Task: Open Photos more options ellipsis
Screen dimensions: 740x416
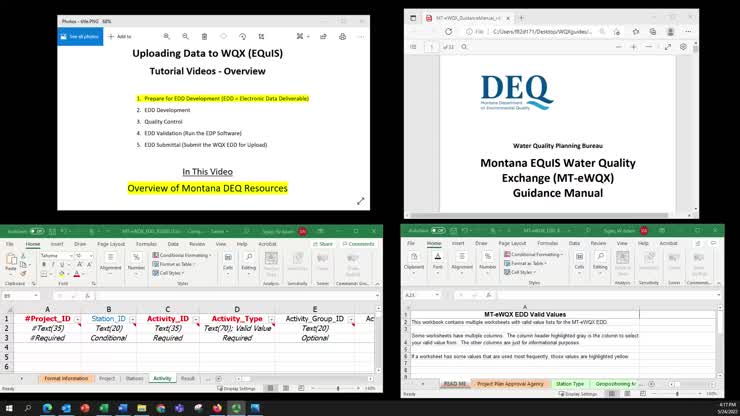Action: [361, 36]
